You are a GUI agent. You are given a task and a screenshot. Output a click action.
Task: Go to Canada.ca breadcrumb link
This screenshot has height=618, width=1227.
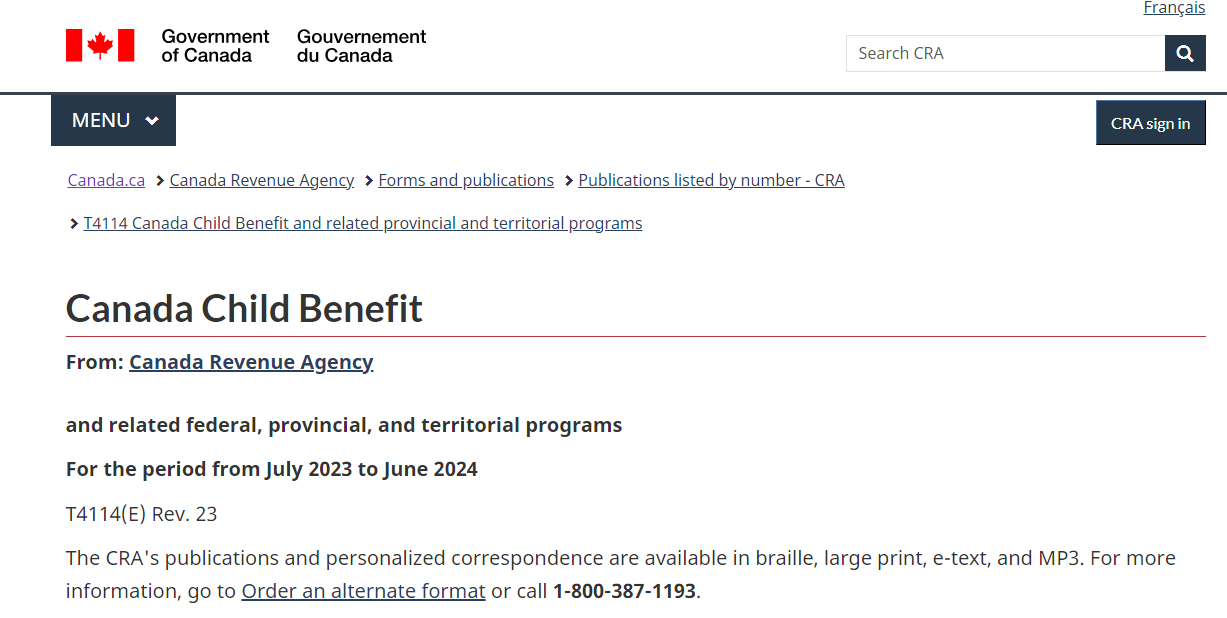(x=106, y=180)
